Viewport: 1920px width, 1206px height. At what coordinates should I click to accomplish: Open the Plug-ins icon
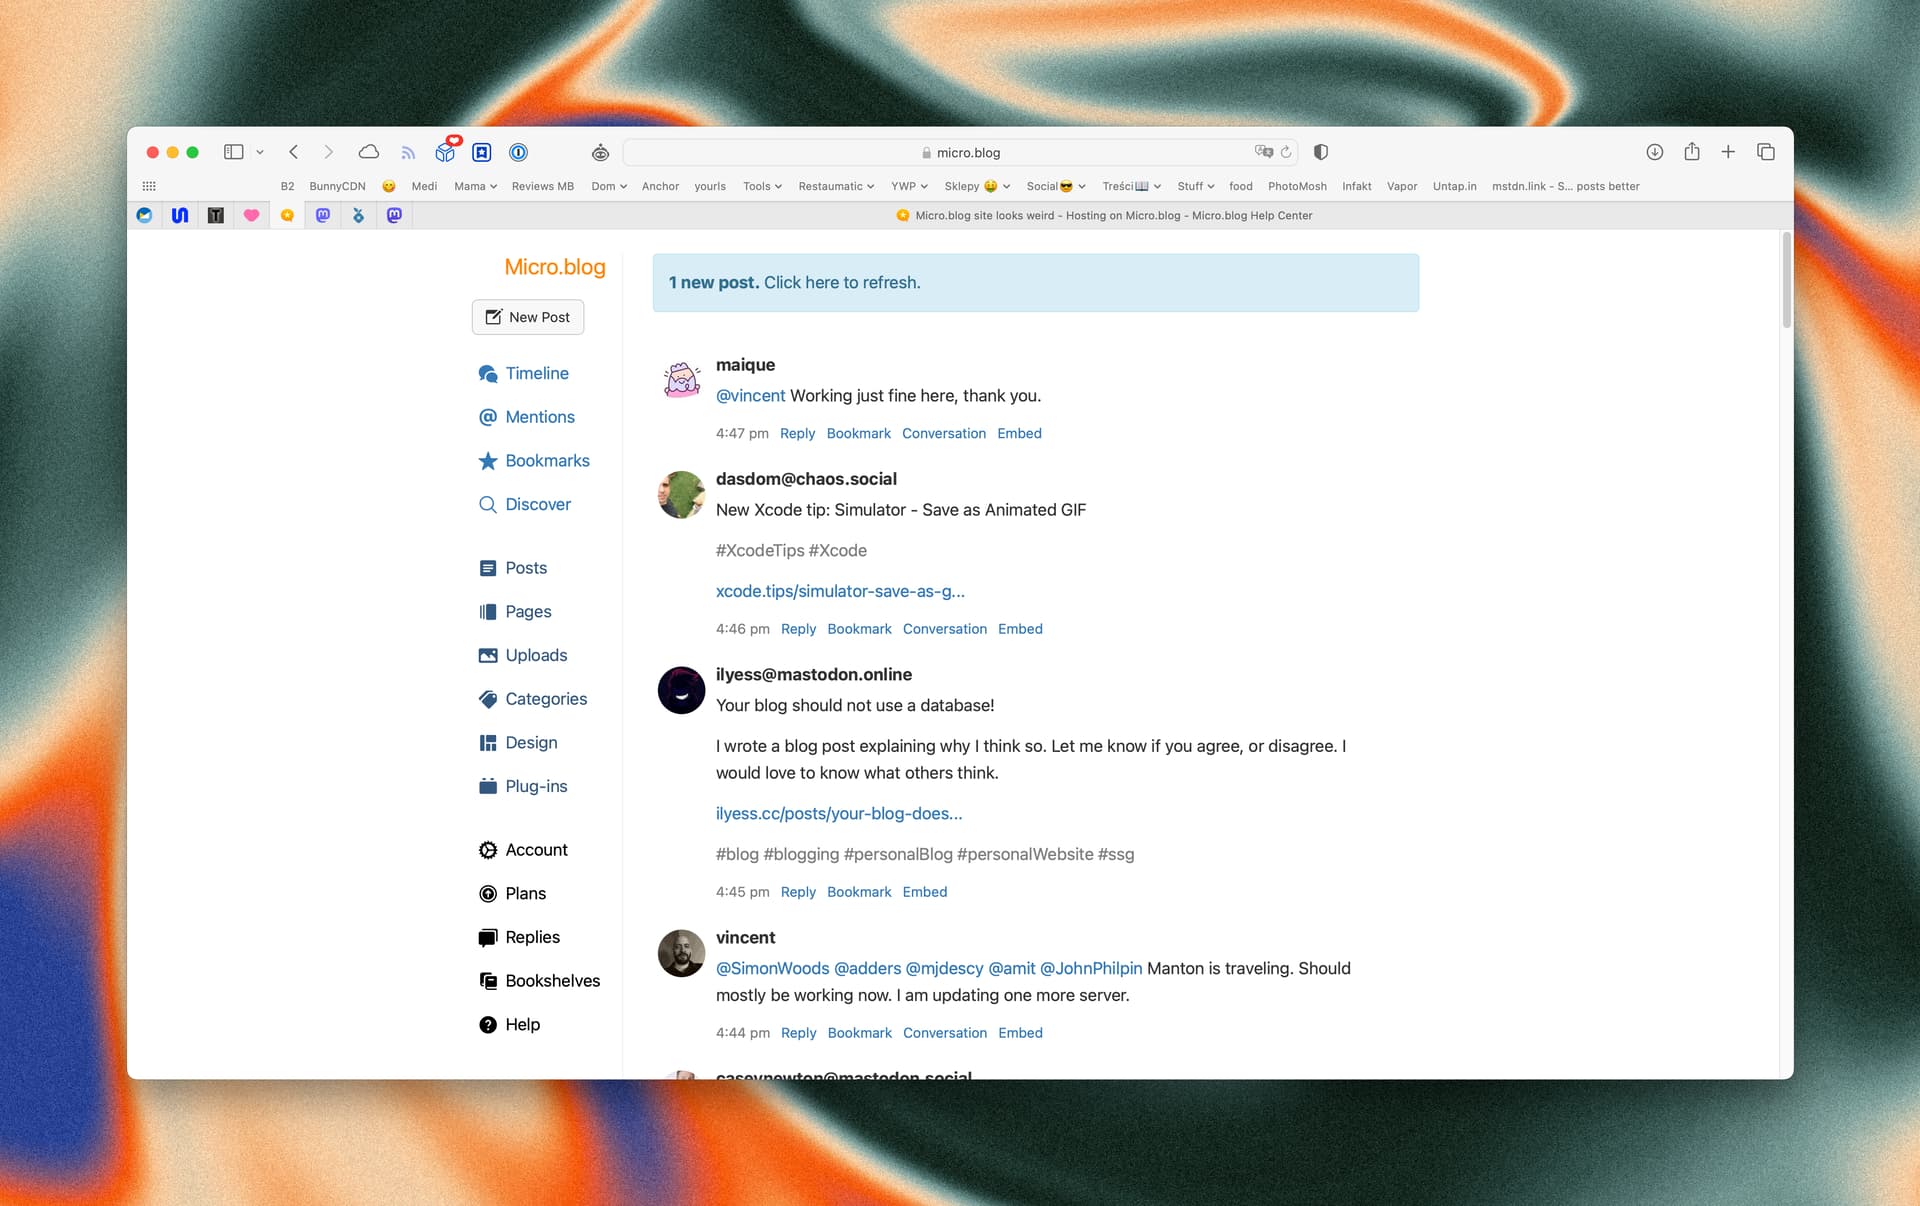(x=488, y=787)
